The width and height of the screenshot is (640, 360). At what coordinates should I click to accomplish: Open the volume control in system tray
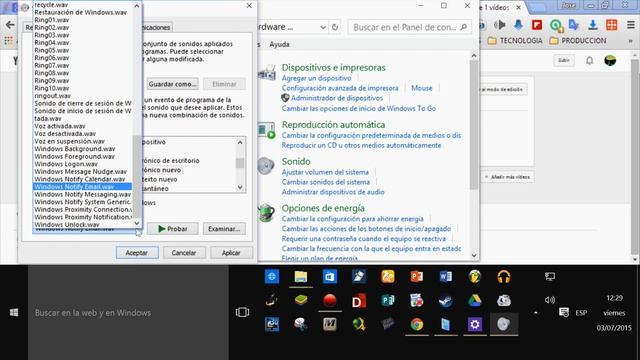pyautogui.click(x=550, y=300)
